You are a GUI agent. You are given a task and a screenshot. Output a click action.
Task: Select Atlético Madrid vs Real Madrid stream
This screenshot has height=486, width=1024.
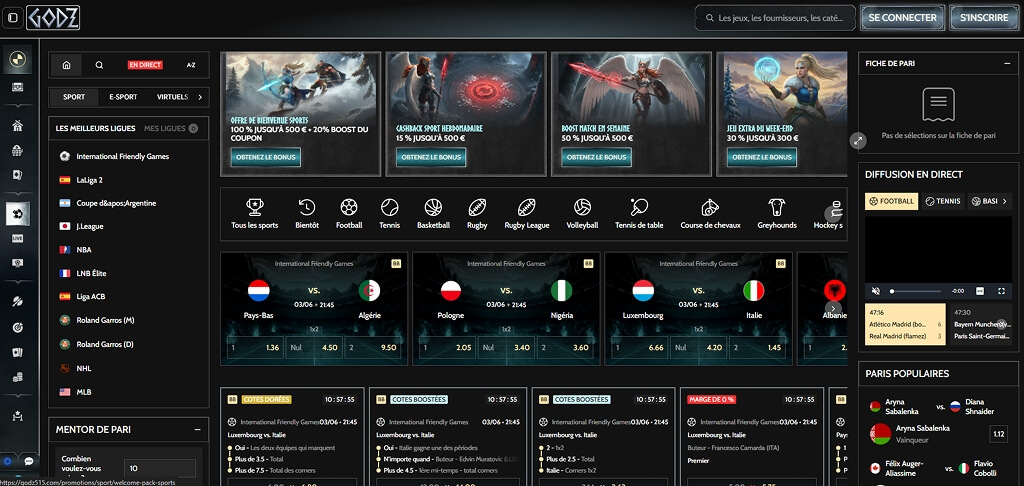[905, 324]
